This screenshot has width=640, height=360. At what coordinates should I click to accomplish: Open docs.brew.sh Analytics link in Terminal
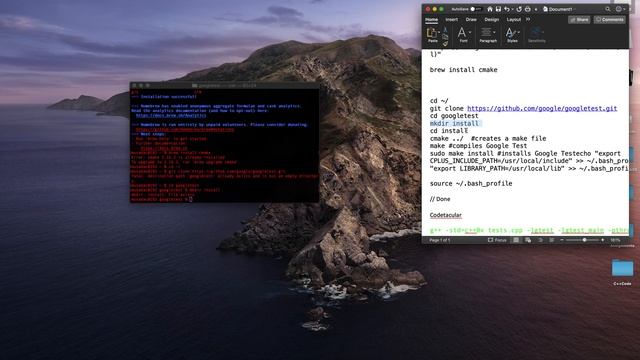tap(171, 116)
